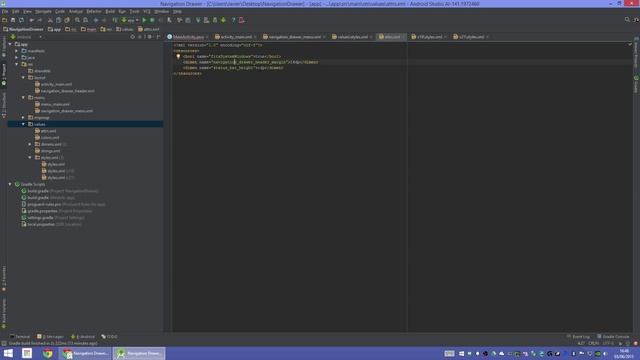Open the Analyze menu
Image resolution: width=640 pixels, height=360 pixels.
coord(76,11)
